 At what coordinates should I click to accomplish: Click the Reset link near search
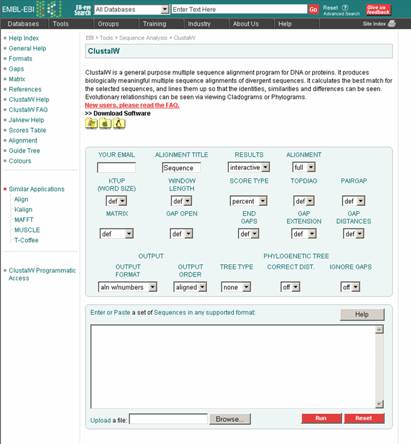click(331, 8)
